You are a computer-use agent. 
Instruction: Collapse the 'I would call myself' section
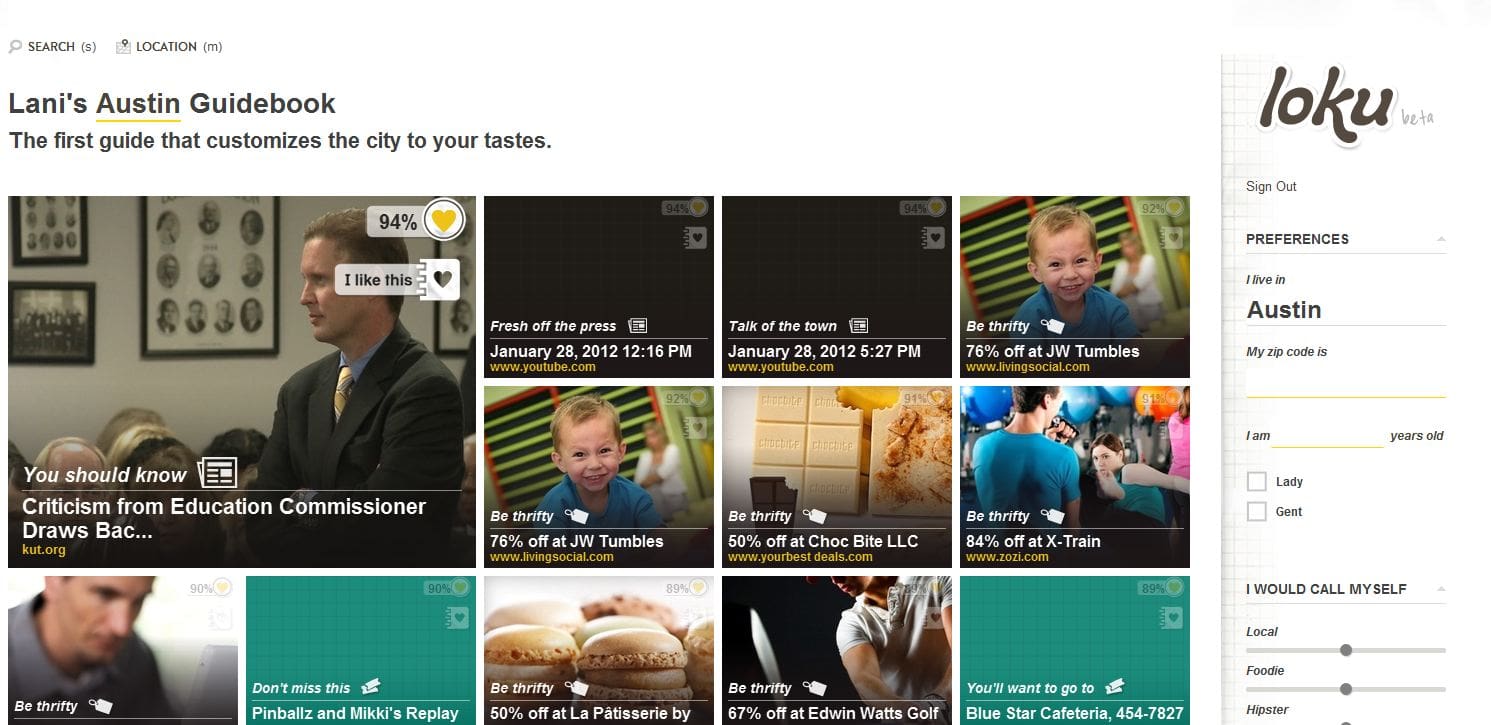[1440, 589]
